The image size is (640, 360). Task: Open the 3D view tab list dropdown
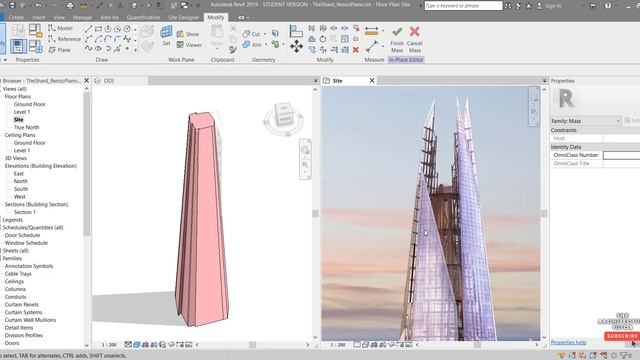(316, 81)
